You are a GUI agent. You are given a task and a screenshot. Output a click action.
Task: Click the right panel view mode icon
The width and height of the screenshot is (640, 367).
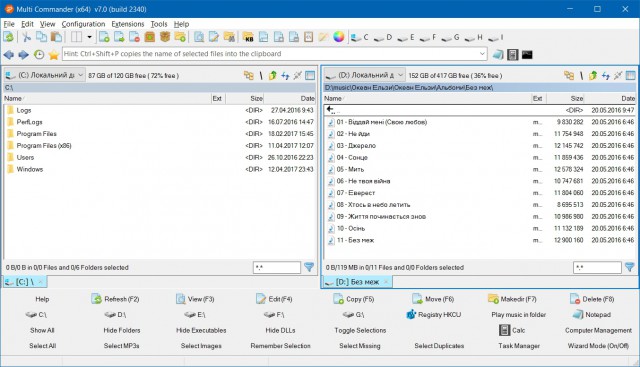(x=631, y=76)
